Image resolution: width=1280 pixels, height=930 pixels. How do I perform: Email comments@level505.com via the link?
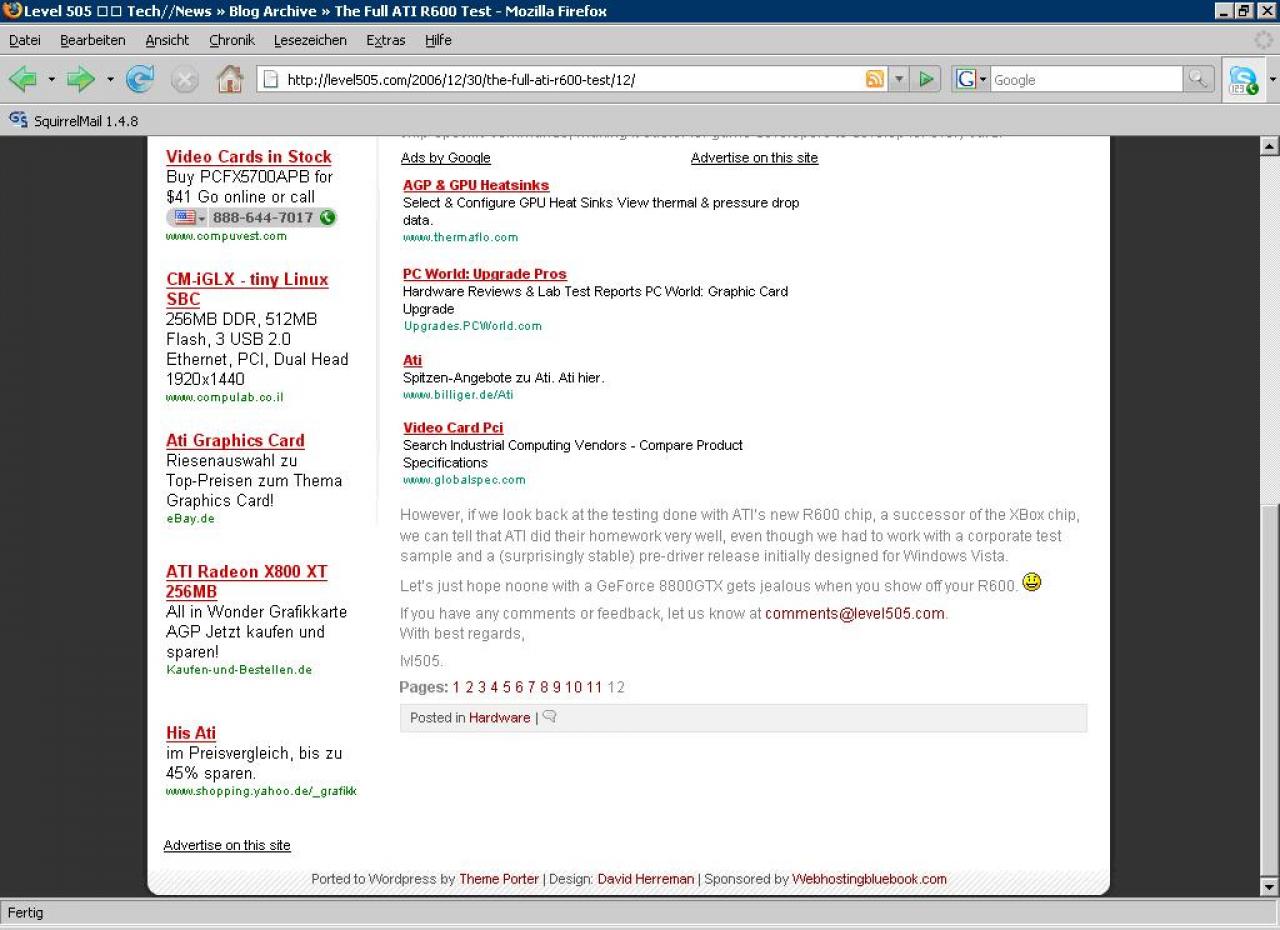click(x=855, y=613)
